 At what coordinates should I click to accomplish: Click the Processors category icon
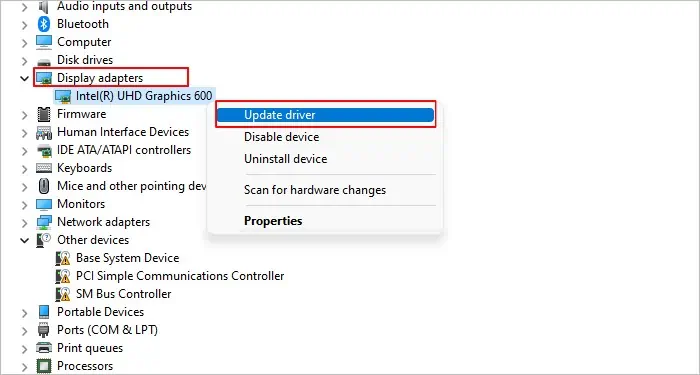[44, 366]
